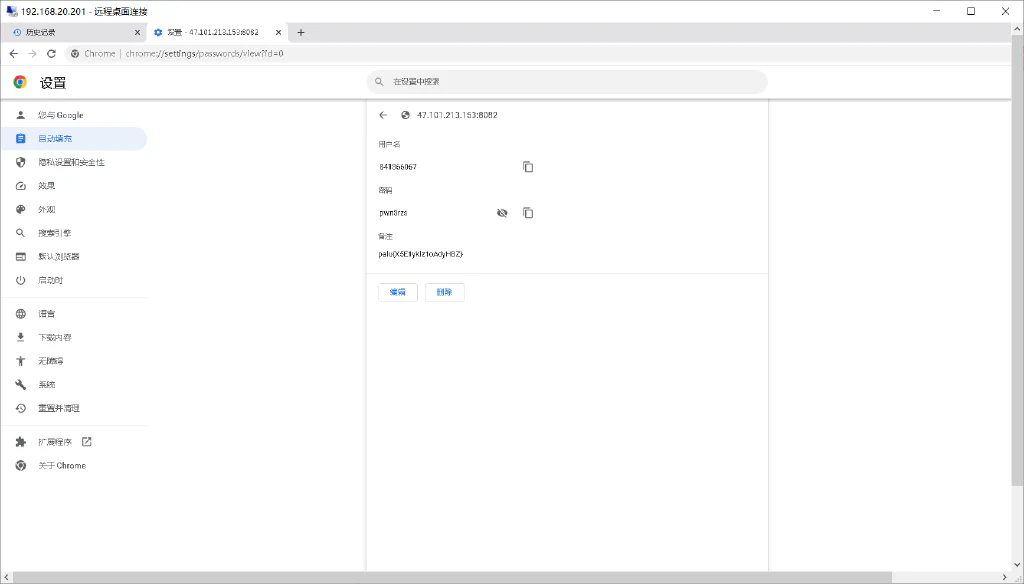
Task: Click the Chrome logo beside 设置
Action: click(x=20, y=82)
